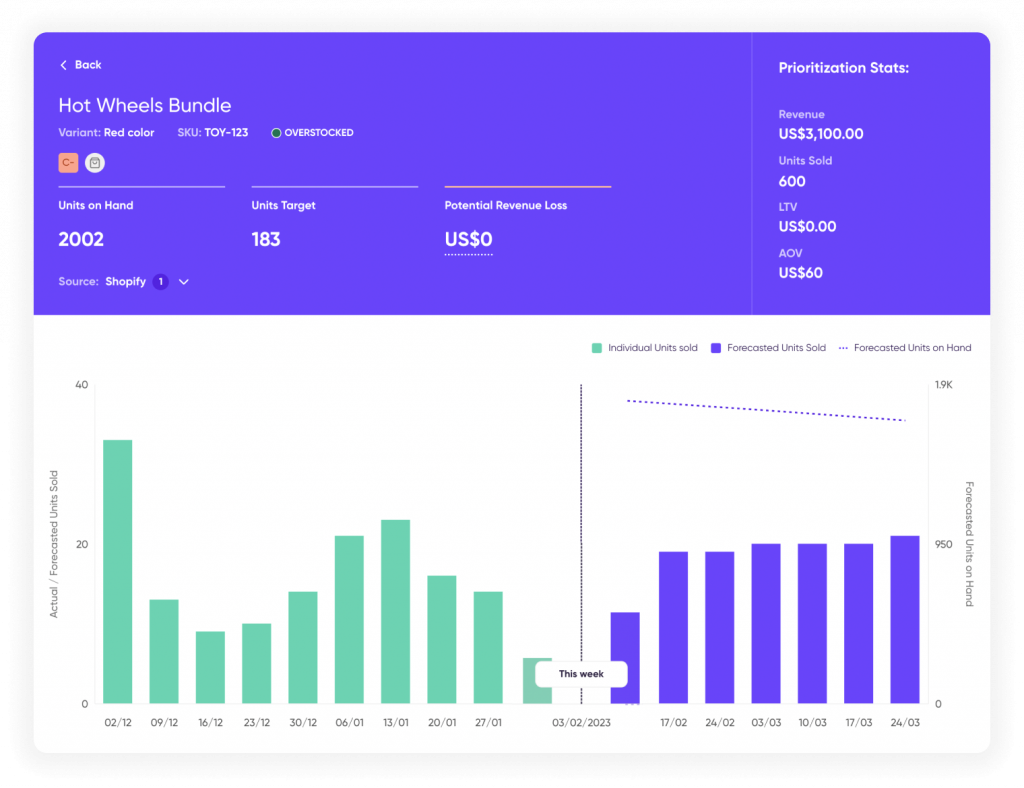Click the This week tooltip marker
The image size is (1024, 788).
[x=581, y=674]
